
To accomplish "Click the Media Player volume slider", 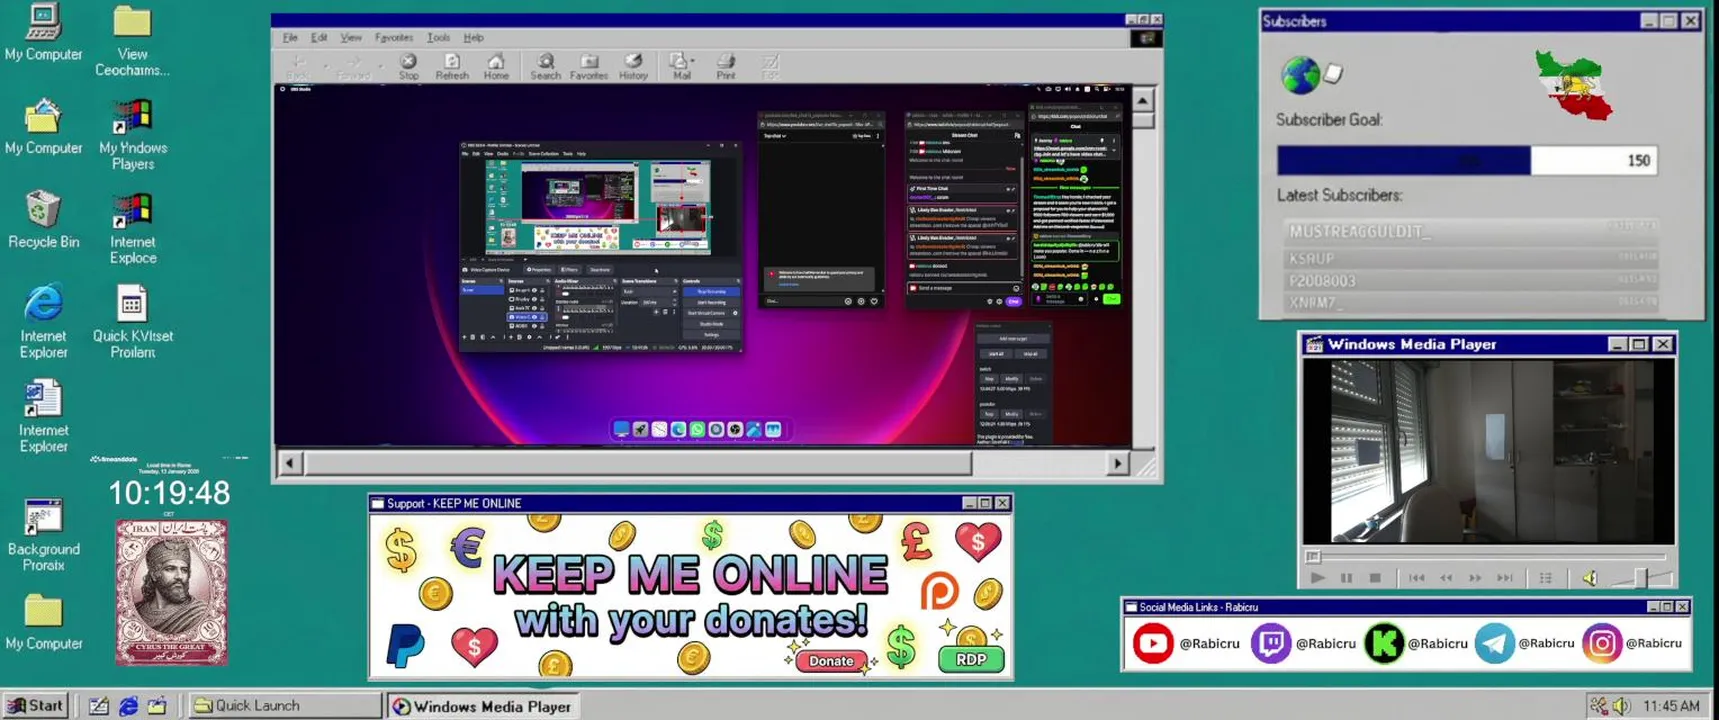I will (1640, 578).
